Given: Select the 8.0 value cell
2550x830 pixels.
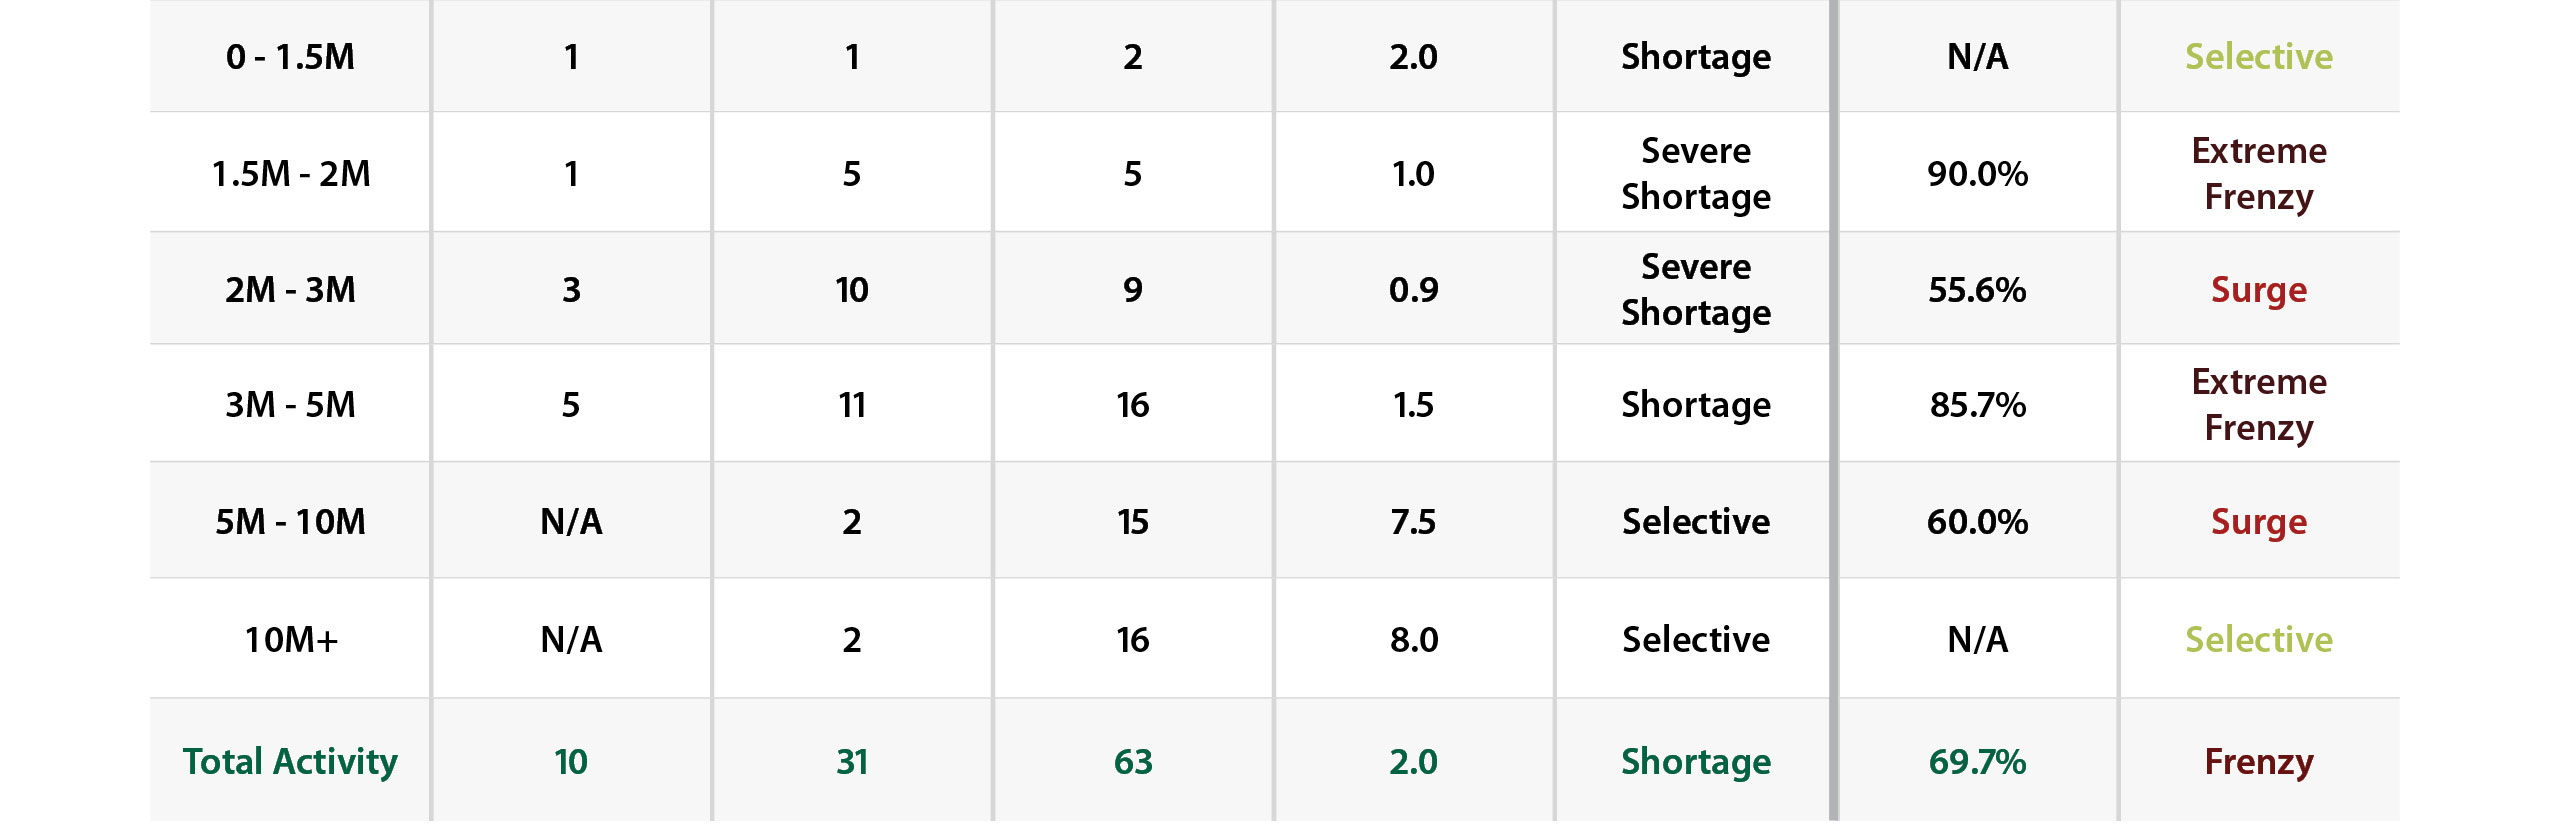Looking at the screenshot, I should [x=1413, y=639].
